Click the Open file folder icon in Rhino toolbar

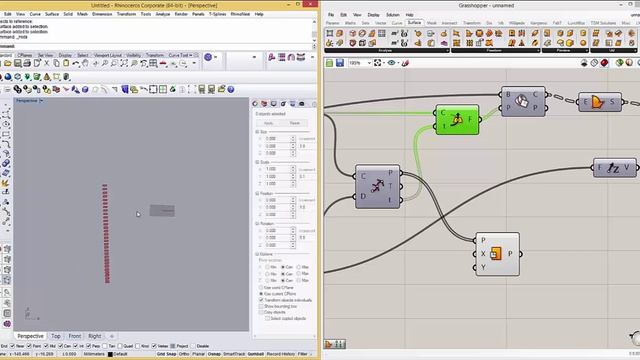8,63
